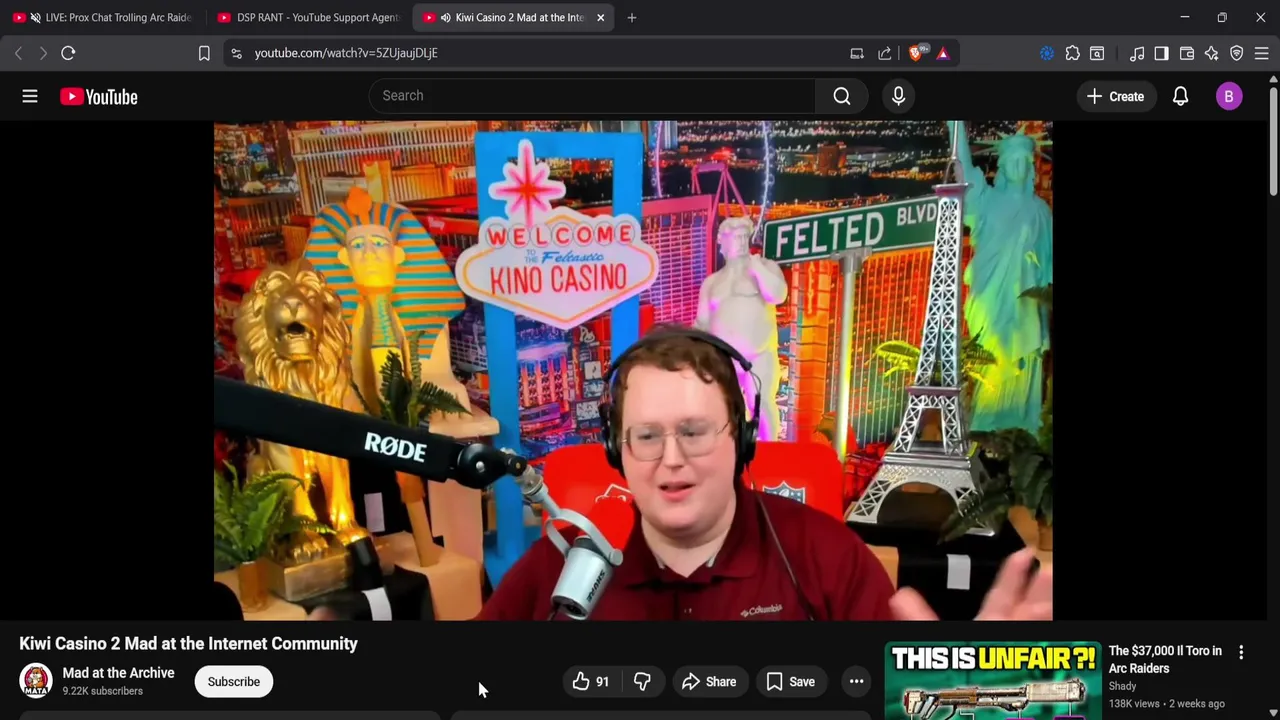Open The $37,000 Il Toro video title
Image resolution: width=1280 pixels, height=720 pixels.
coord(1165,660)
